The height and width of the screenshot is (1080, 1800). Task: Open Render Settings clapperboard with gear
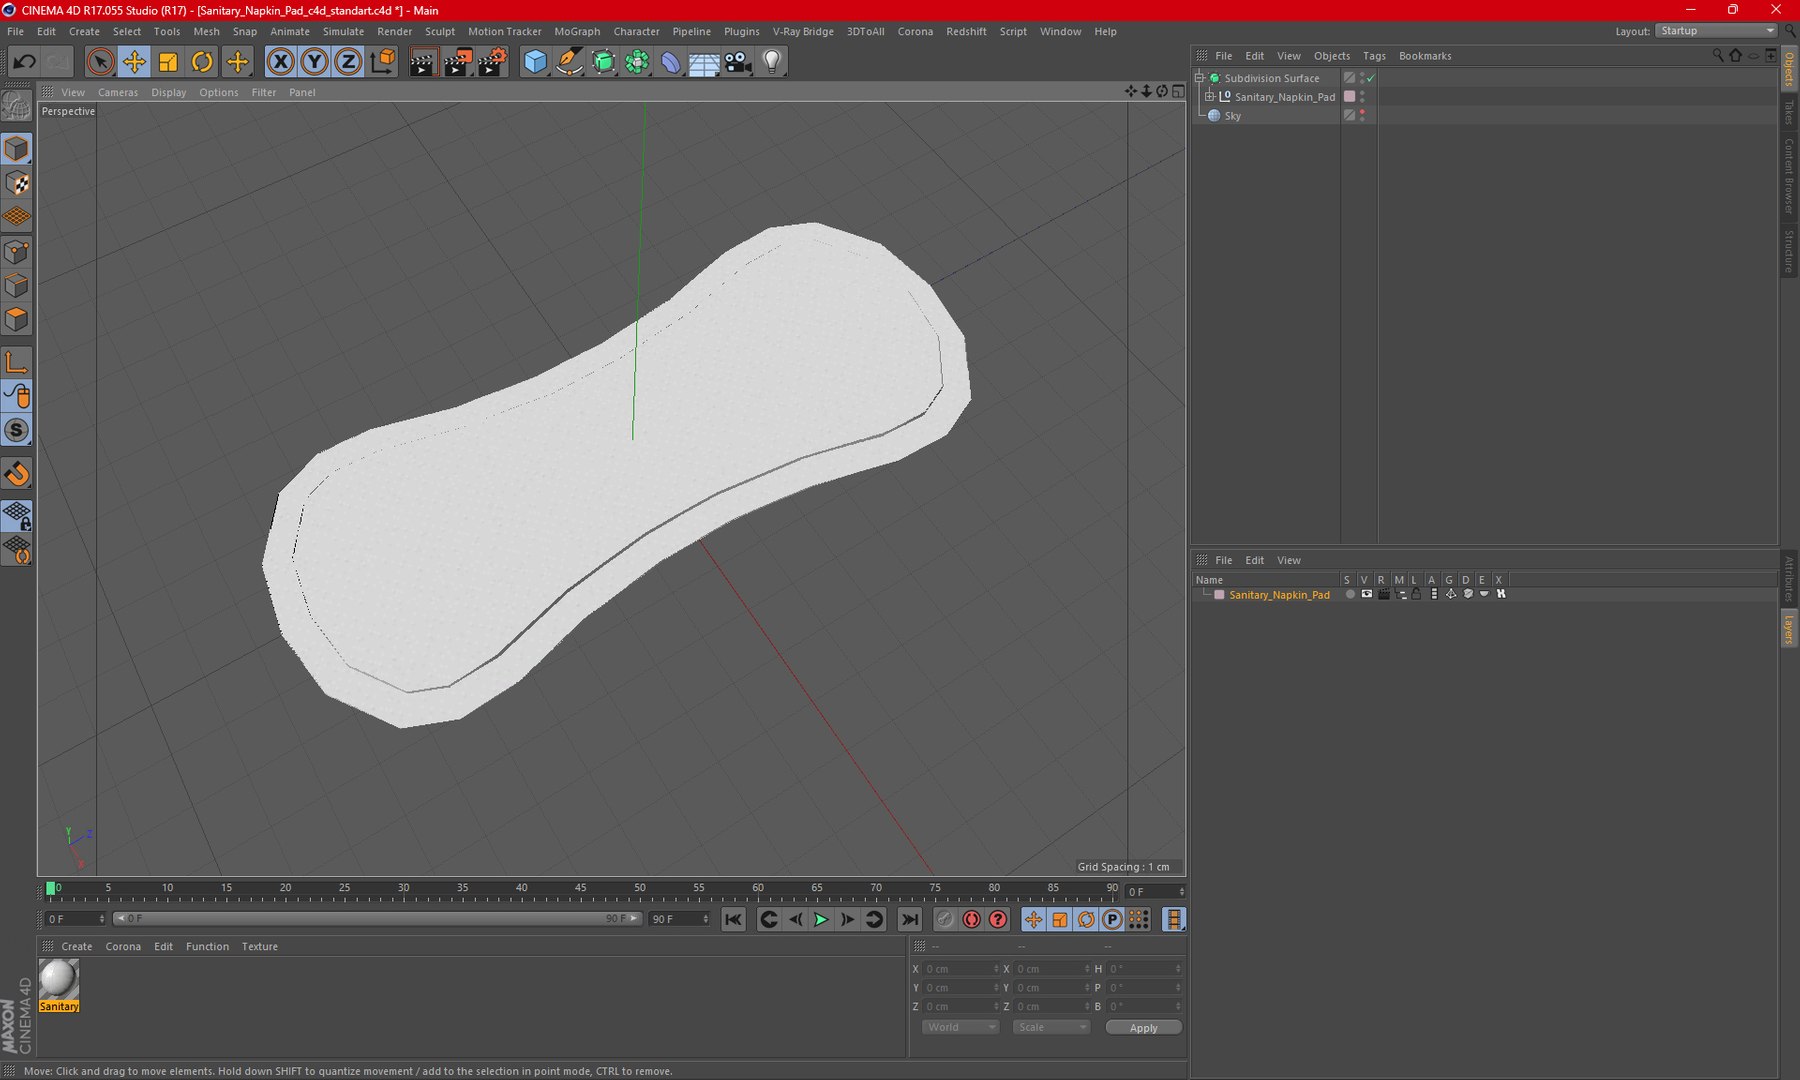coord(492,62)
